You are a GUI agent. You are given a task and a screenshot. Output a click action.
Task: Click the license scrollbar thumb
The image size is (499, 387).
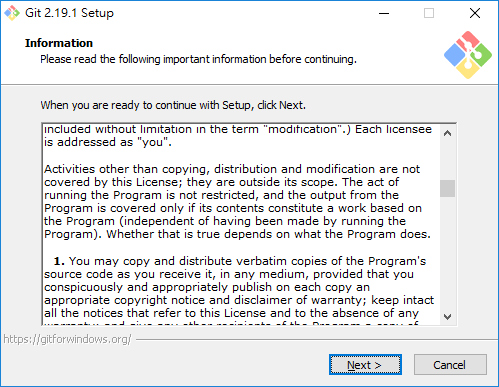tap(447, 189)
